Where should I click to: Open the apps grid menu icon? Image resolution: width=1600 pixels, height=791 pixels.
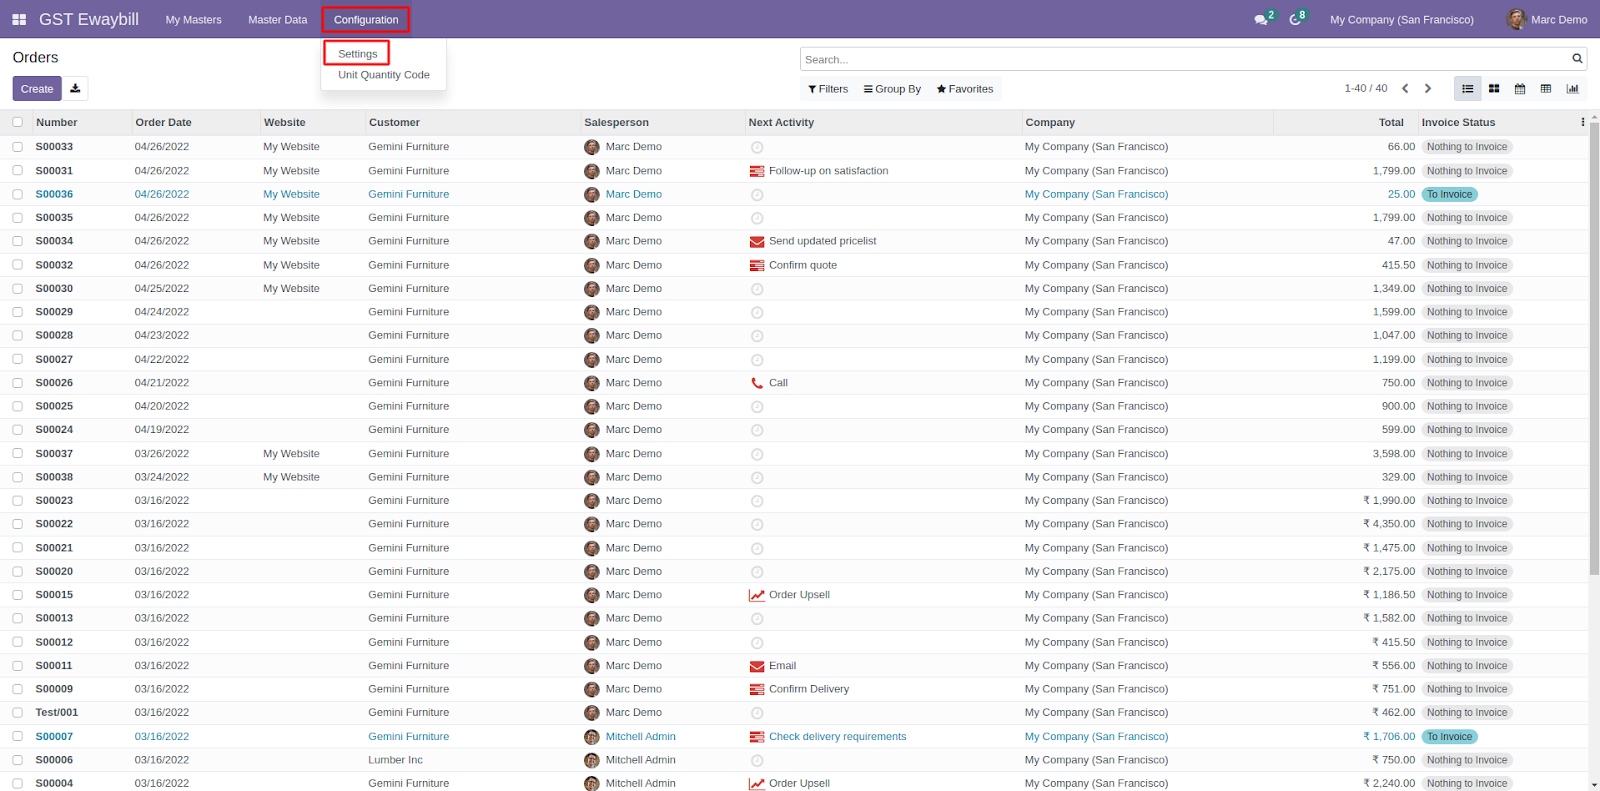pos(19,19)
